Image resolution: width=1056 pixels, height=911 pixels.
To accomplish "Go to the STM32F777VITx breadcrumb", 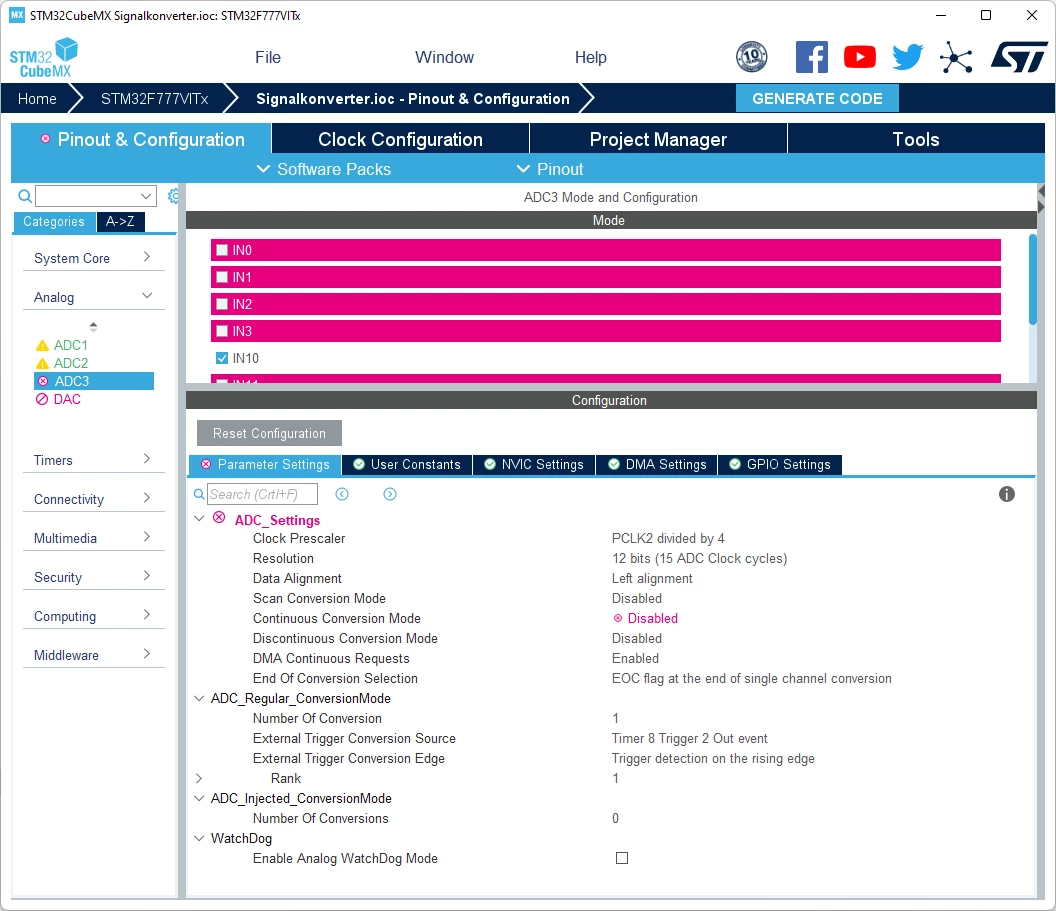I will [x=154, y=99].
